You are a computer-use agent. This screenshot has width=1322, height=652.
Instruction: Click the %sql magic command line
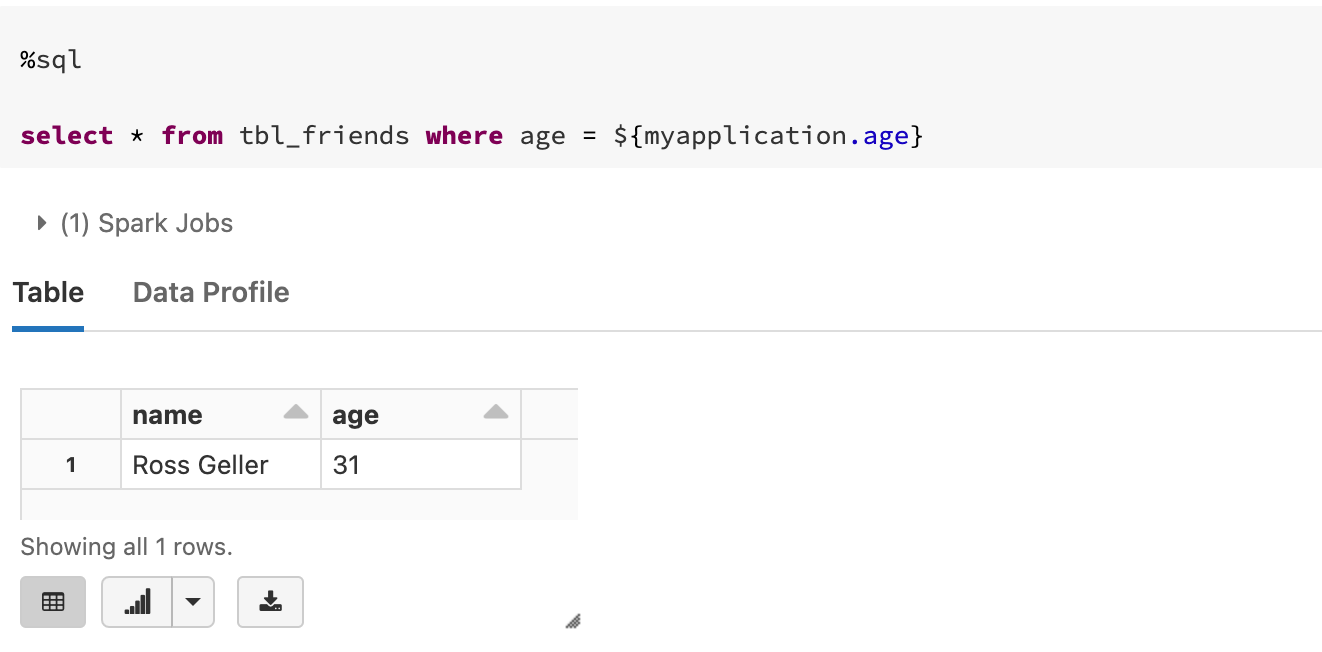pyautogui.click(x=50, y=60)
